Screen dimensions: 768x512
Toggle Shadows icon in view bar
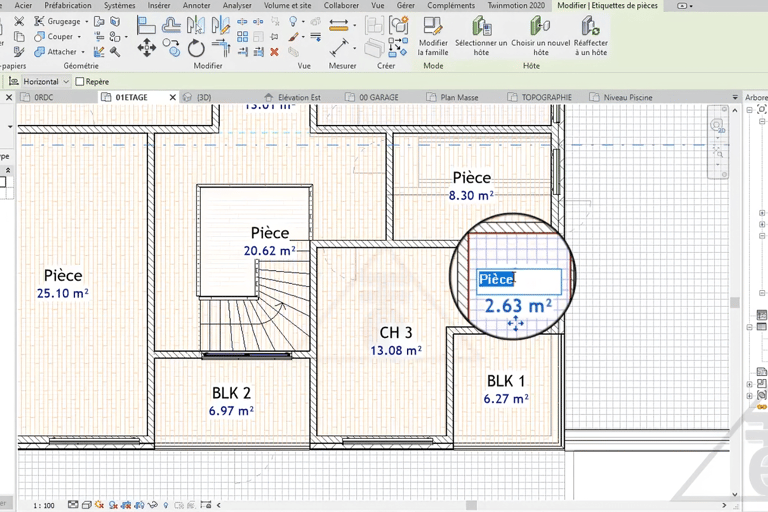[x=113, y=504]
